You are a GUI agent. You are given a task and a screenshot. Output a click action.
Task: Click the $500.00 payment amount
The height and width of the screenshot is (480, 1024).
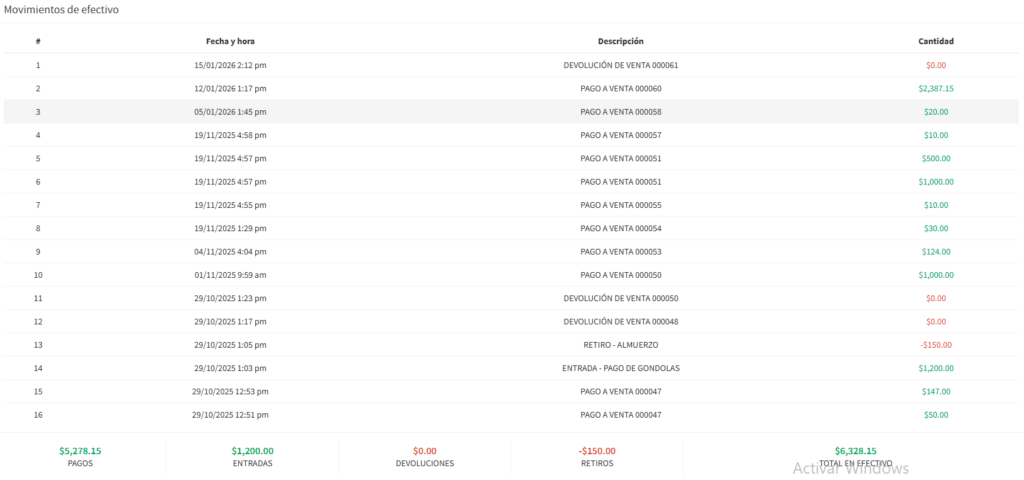pyautogui.click(x=936, y=158)
